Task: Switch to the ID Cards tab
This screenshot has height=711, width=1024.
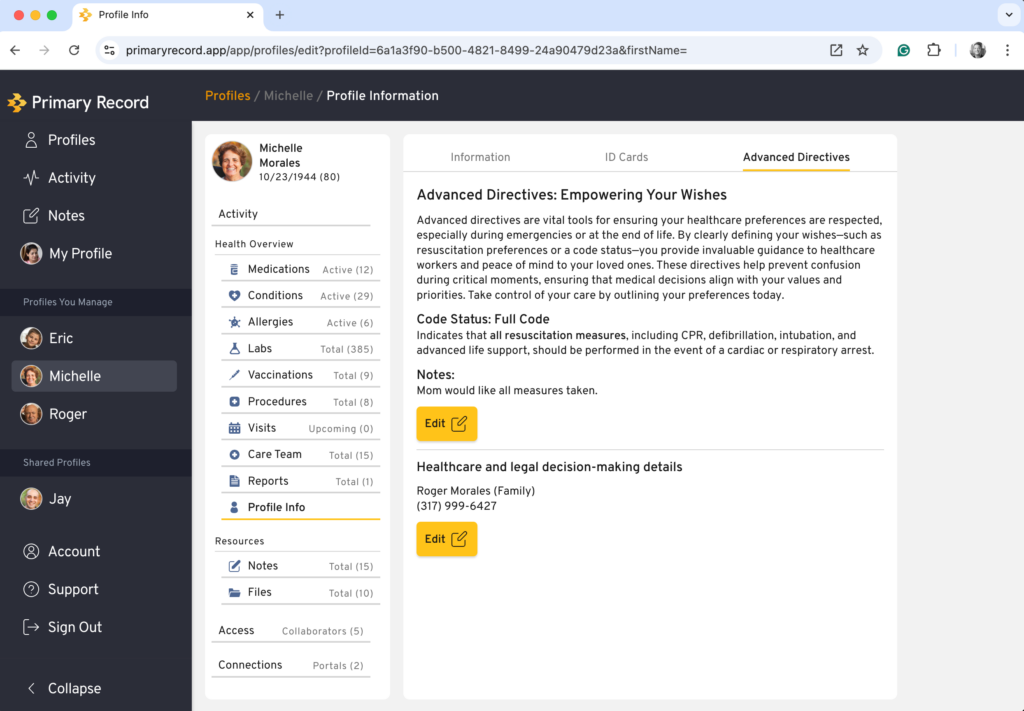Action: pyautogui.click(x=626, y=157)
